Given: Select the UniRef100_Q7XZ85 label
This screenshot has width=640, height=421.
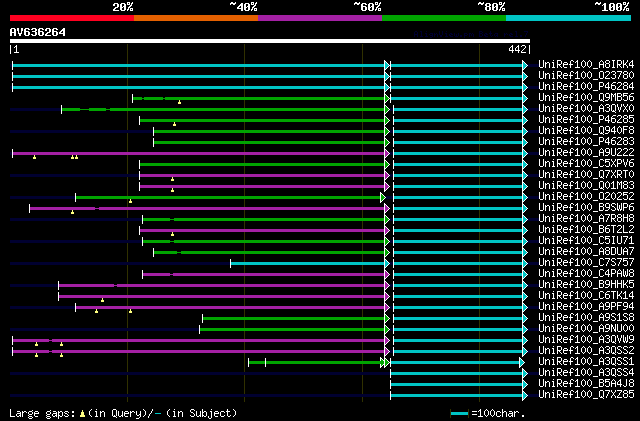Looking at the screenshot, I should point(586,395).
